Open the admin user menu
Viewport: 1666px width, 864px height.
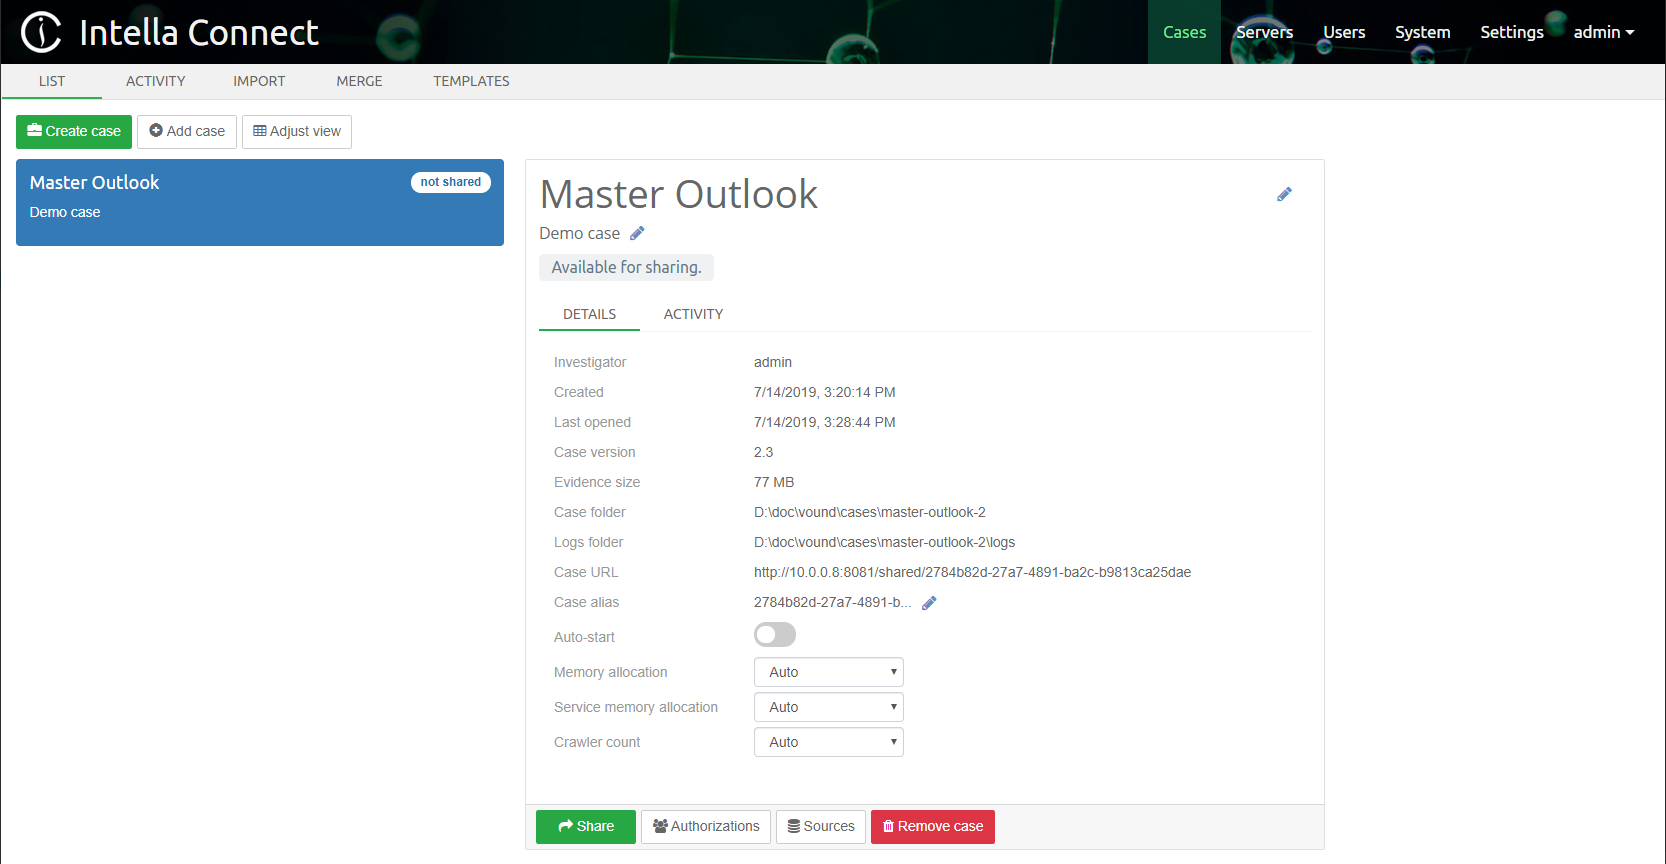[x=1603, y=32]
